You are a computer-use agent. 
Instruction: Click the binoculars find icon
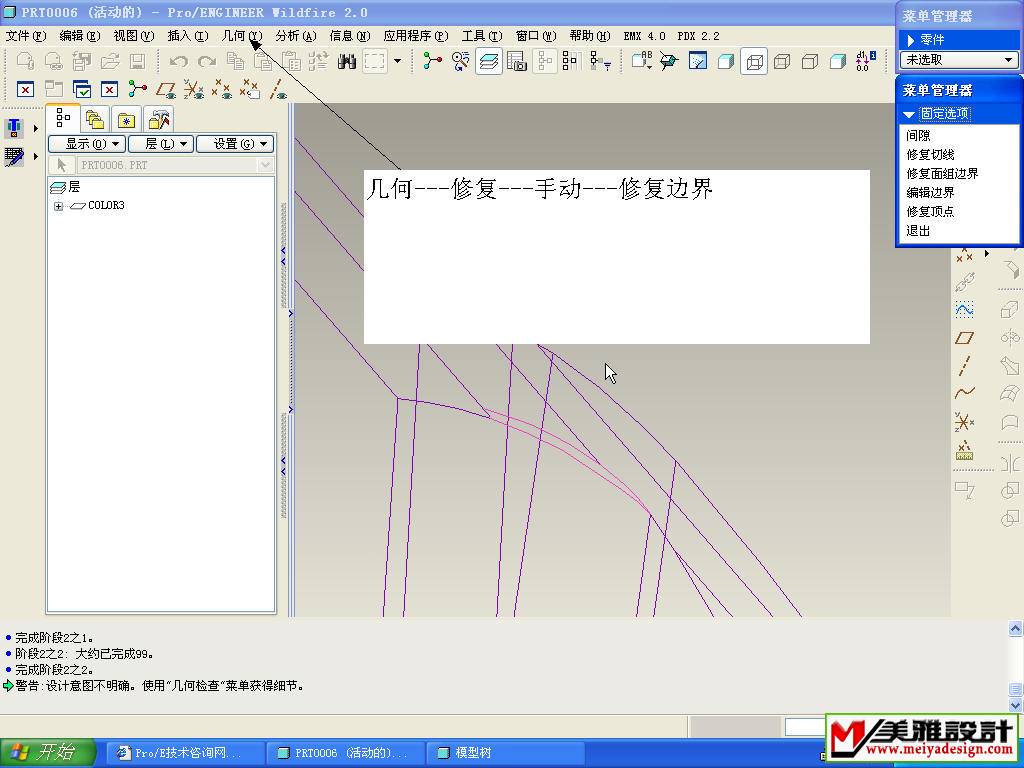click(347, 61)
